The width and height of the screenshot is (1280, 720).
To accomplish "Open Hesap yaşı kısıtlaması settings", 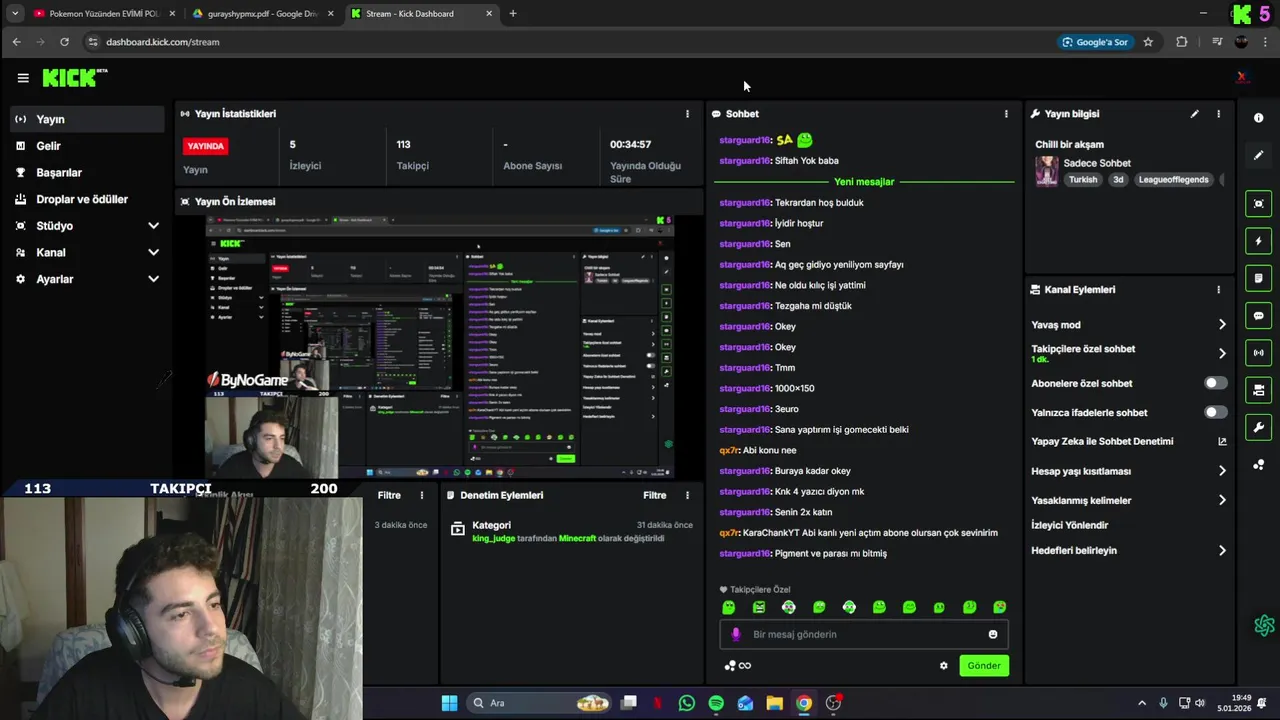I will pyautogui.click(x=1129, y=471).
